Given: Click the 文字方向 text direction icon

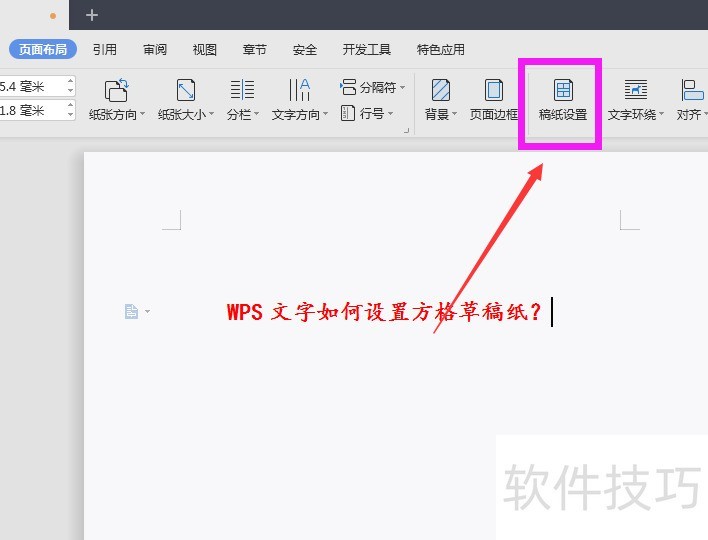Looking at the screenshot, I should coord(299,89).
